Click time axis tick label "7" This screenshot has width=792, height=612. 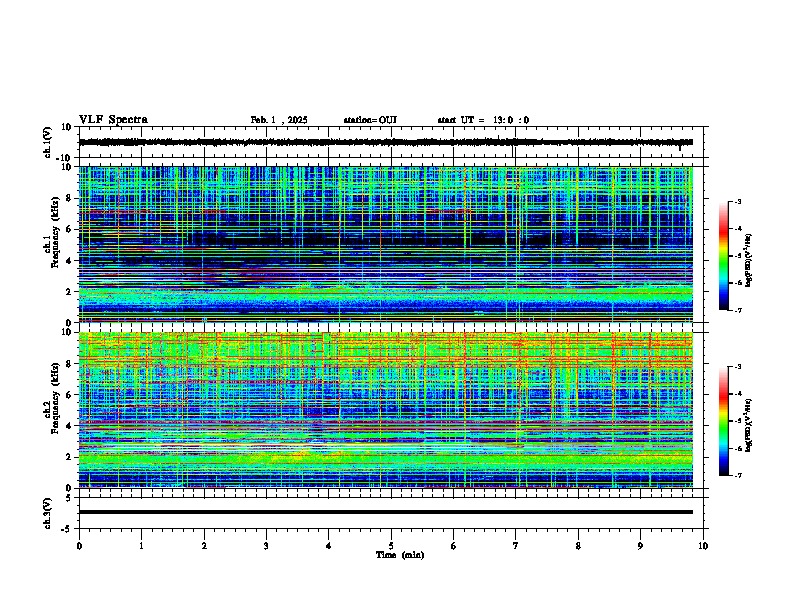(516, 546)
